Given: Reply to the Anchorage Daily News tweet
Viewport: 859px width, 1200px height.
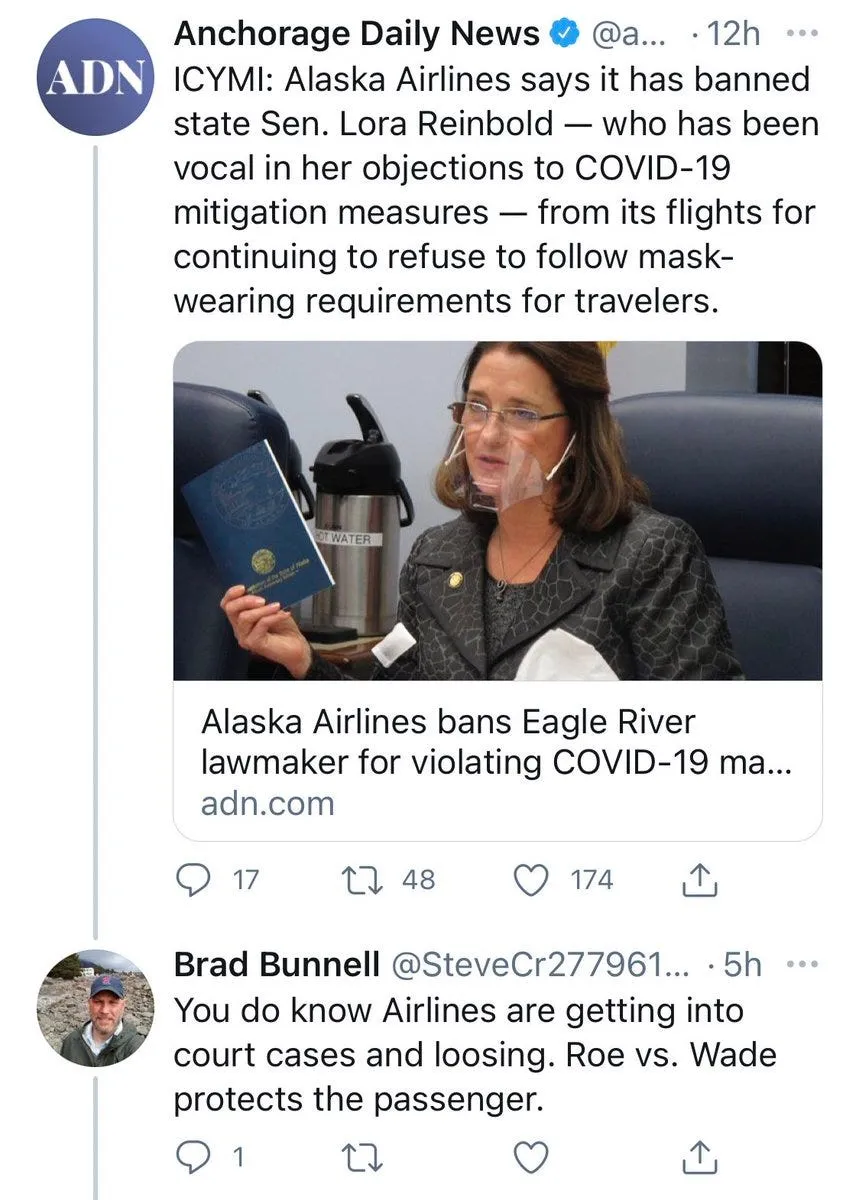Looking at the screenshot, I should point(192,880).
